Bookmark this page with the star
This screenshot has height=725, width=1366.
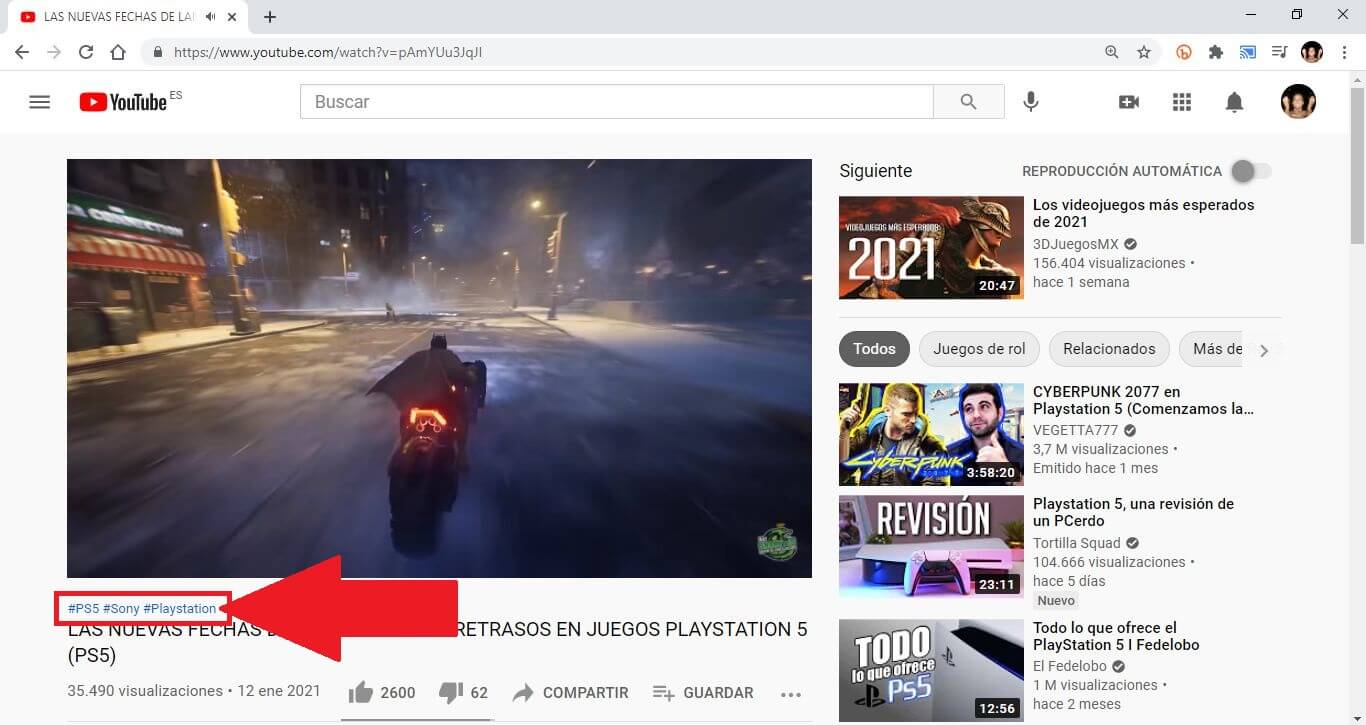point(1144,52)
